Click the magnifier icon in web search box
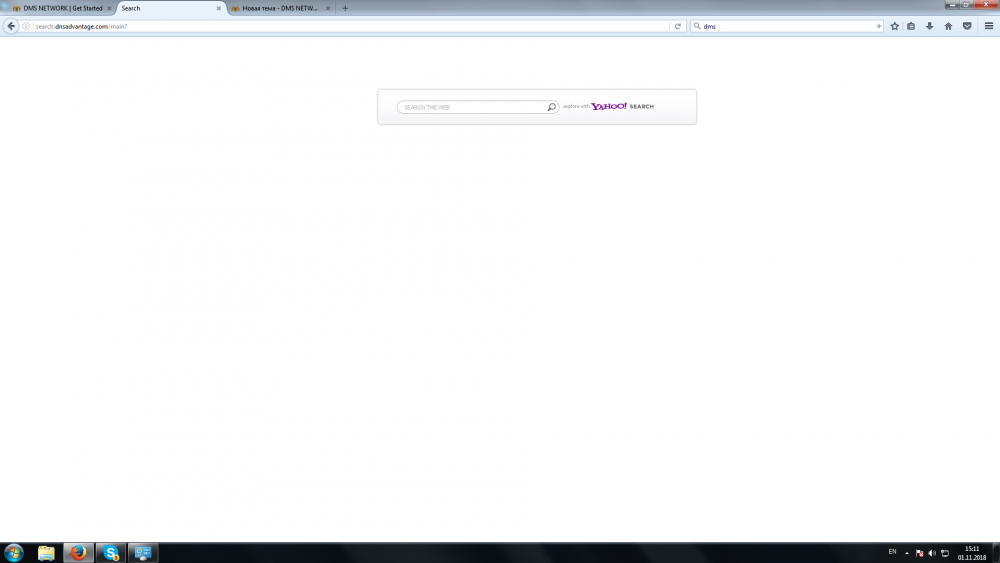 [x=551, y=107]
